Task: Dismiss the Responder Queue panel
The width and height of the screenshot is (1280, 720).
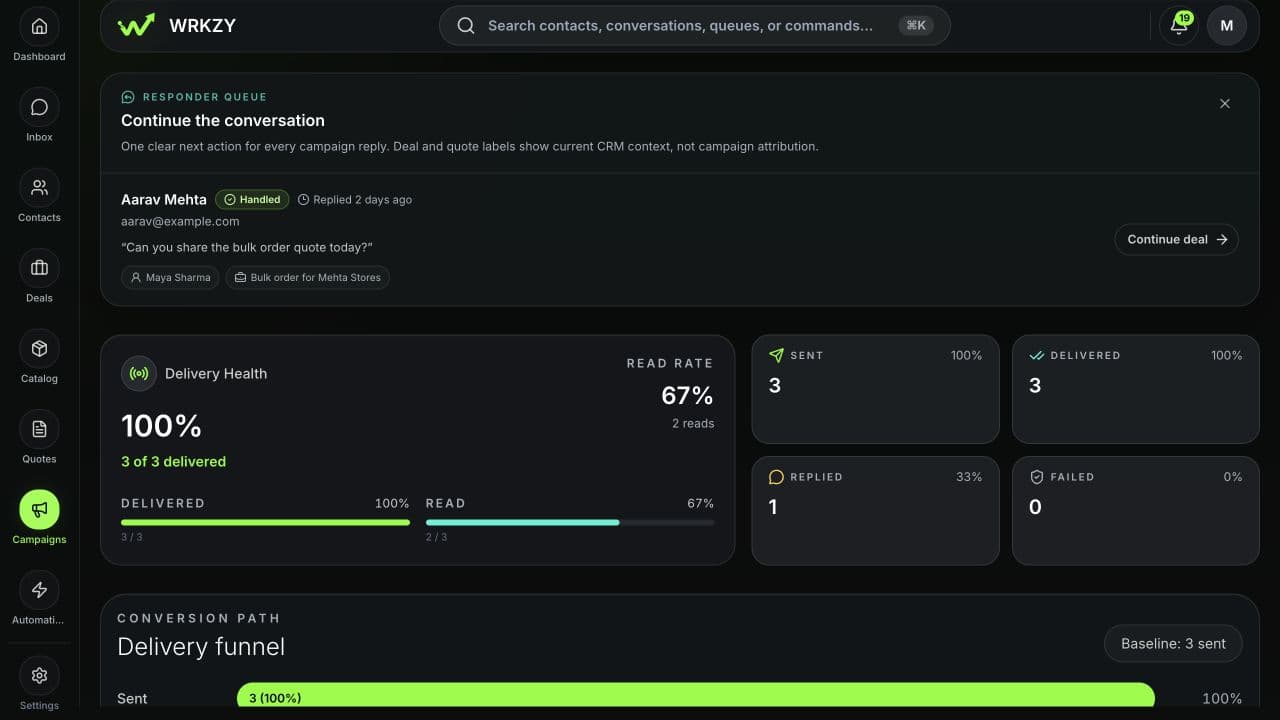Action: (1225, 104)
